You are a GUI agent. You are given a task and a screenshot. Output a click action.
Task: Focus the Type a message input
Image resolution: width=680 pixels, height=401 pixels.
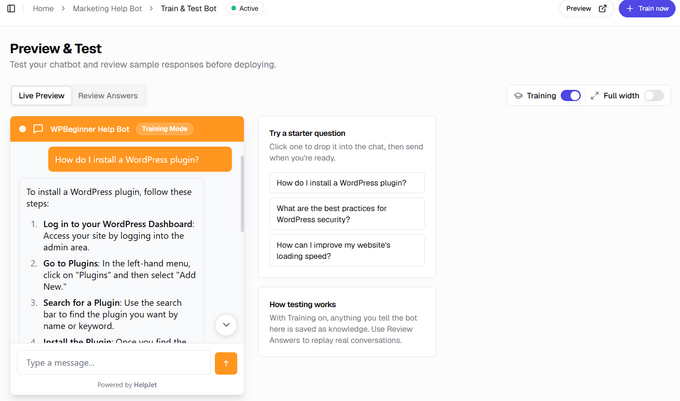click(114, 363)
